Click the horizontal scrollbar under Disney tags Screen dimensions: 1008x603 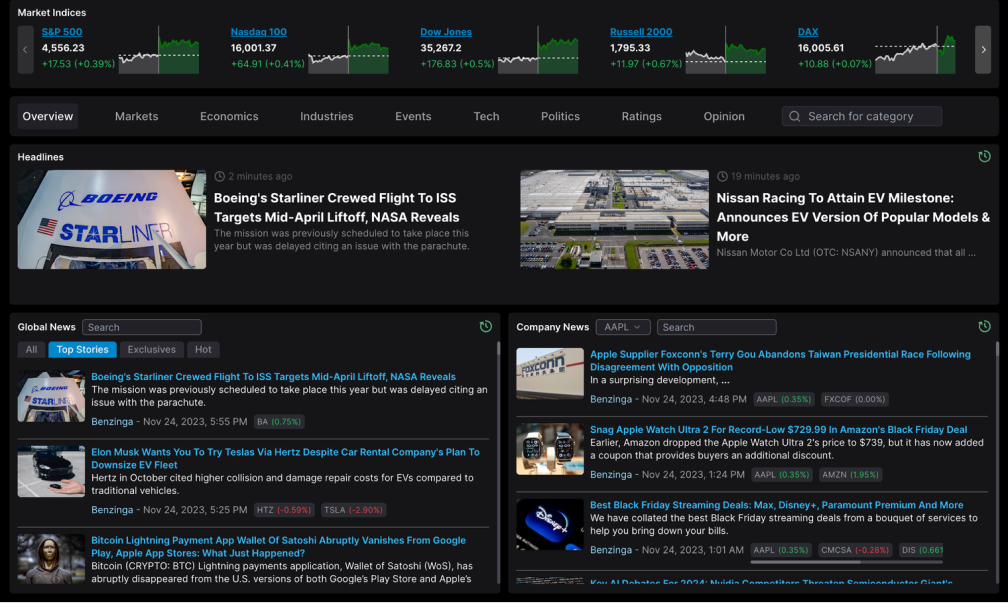click(x=806, y=562)
